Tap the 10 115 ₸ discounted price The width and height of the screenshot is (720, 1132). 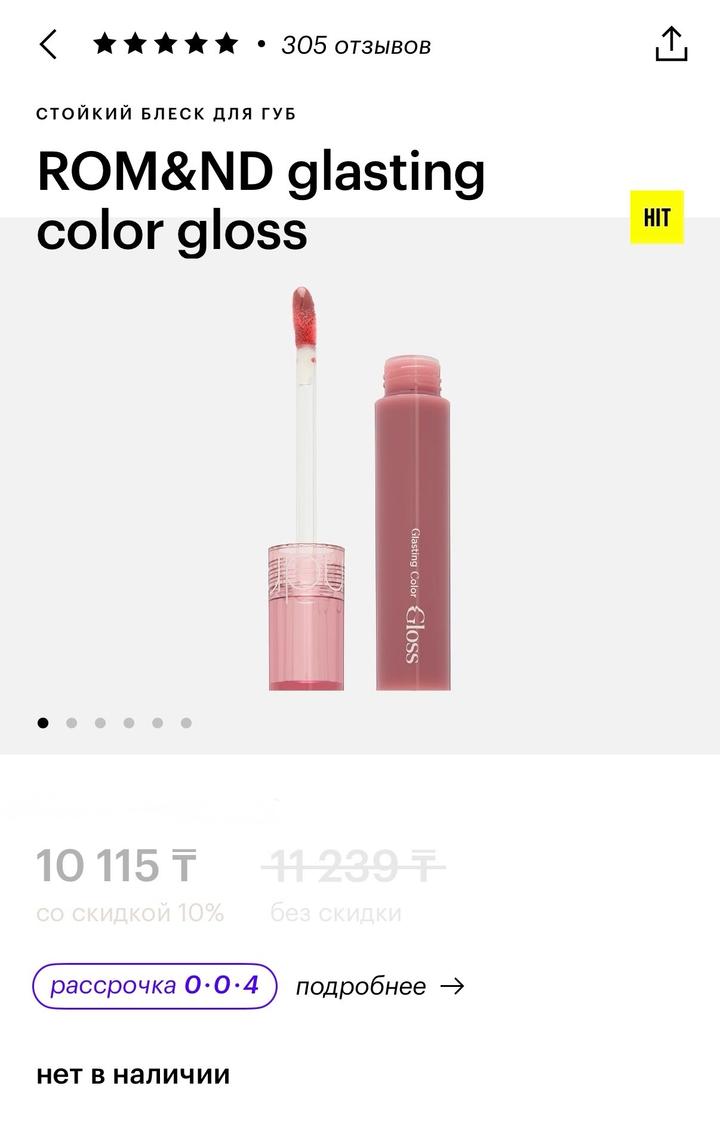pyautogui.click(x=116, y=865)
